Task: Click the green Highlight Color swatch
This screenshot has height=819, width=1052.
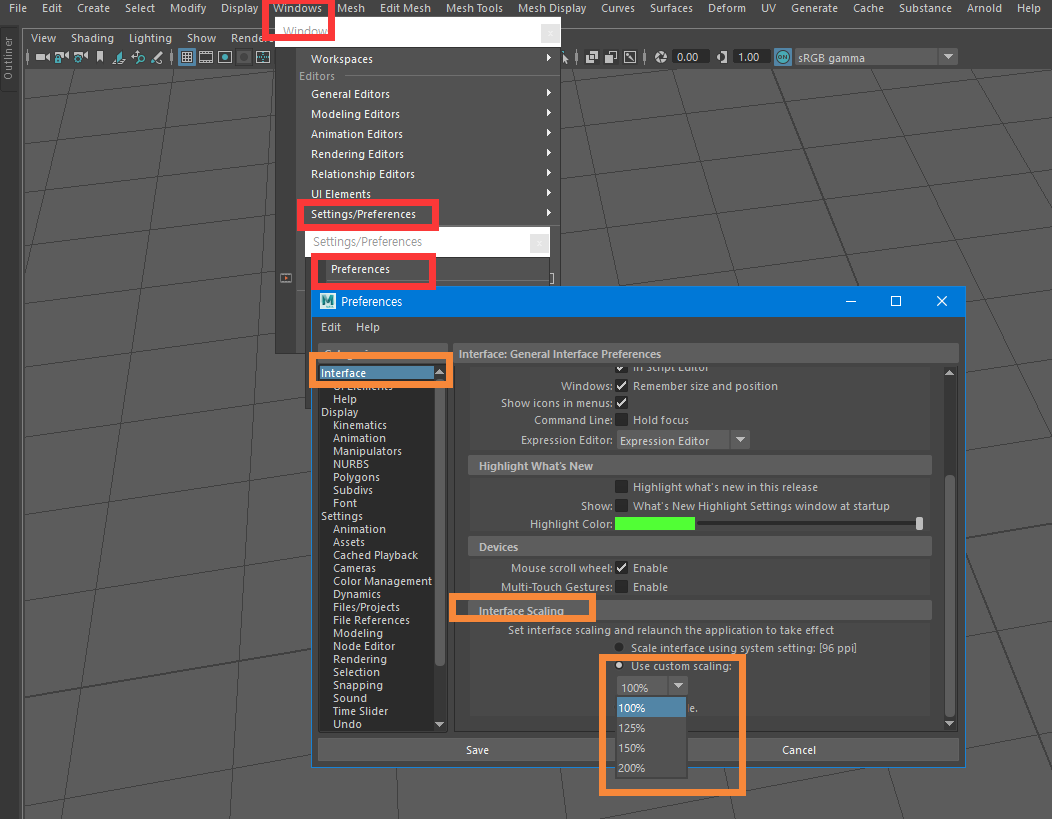Action: point(655,523)
